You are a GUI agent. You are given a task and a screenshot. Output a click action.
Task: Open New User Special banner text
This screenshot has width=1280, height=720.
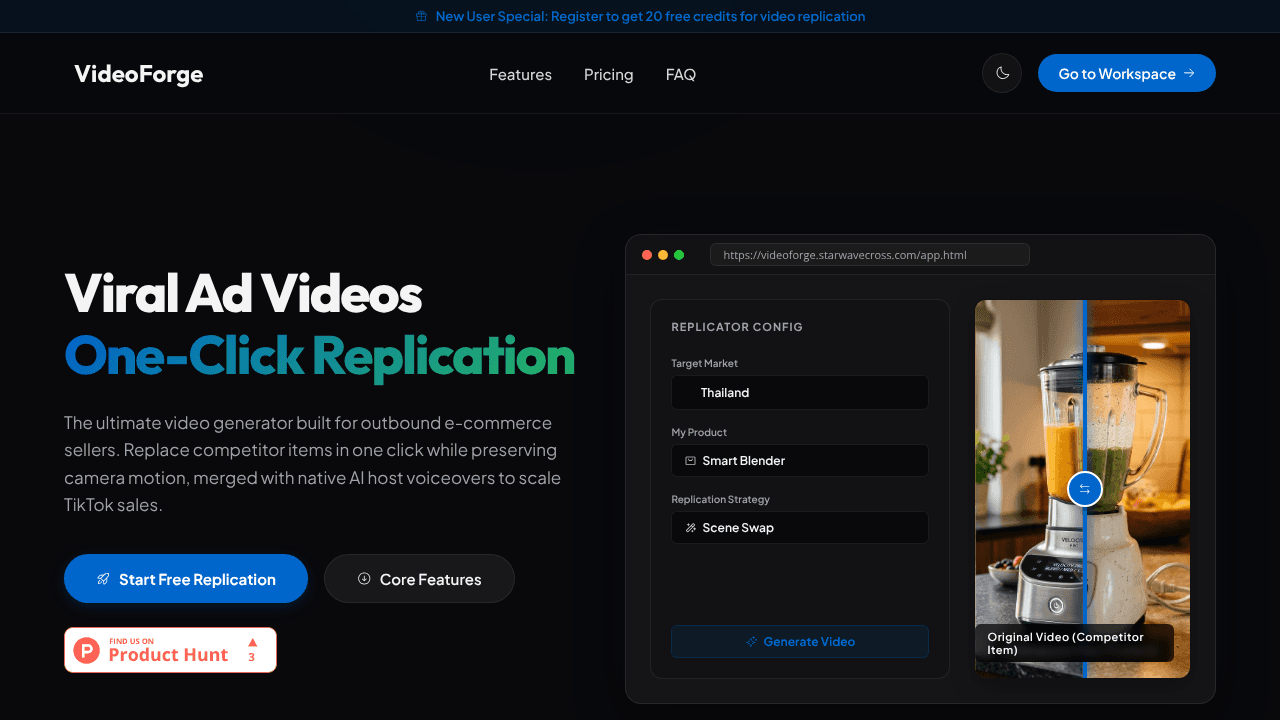click(x=650, y=16)
